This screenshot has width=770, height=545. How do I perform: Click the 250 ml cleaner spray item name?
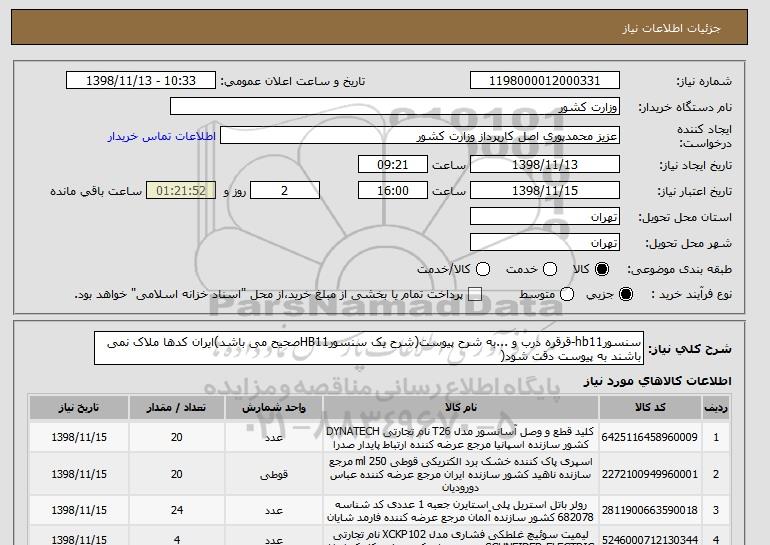click(x=460, y=474)
